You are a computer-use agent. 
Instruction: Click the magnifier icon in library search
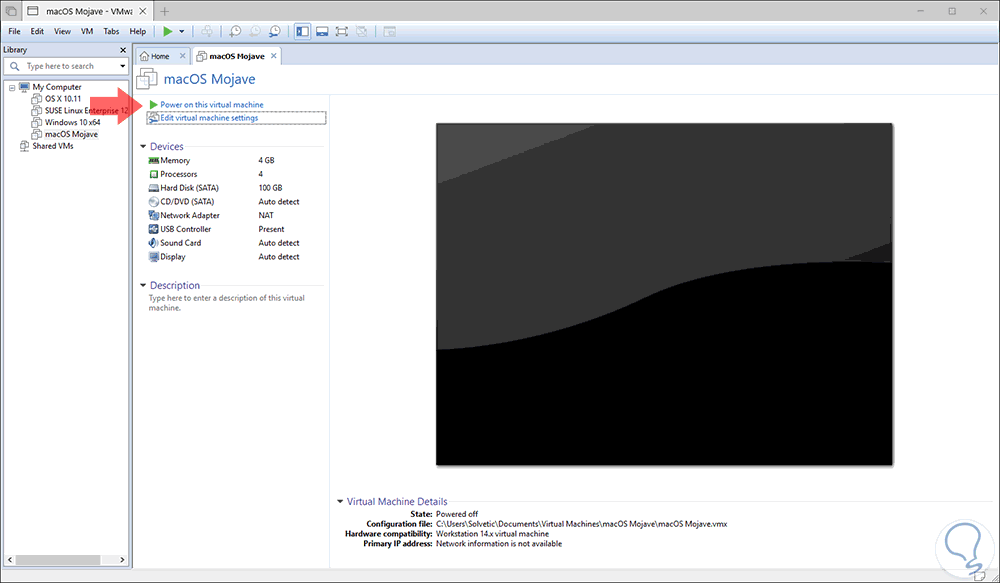(x=15, y=66)
